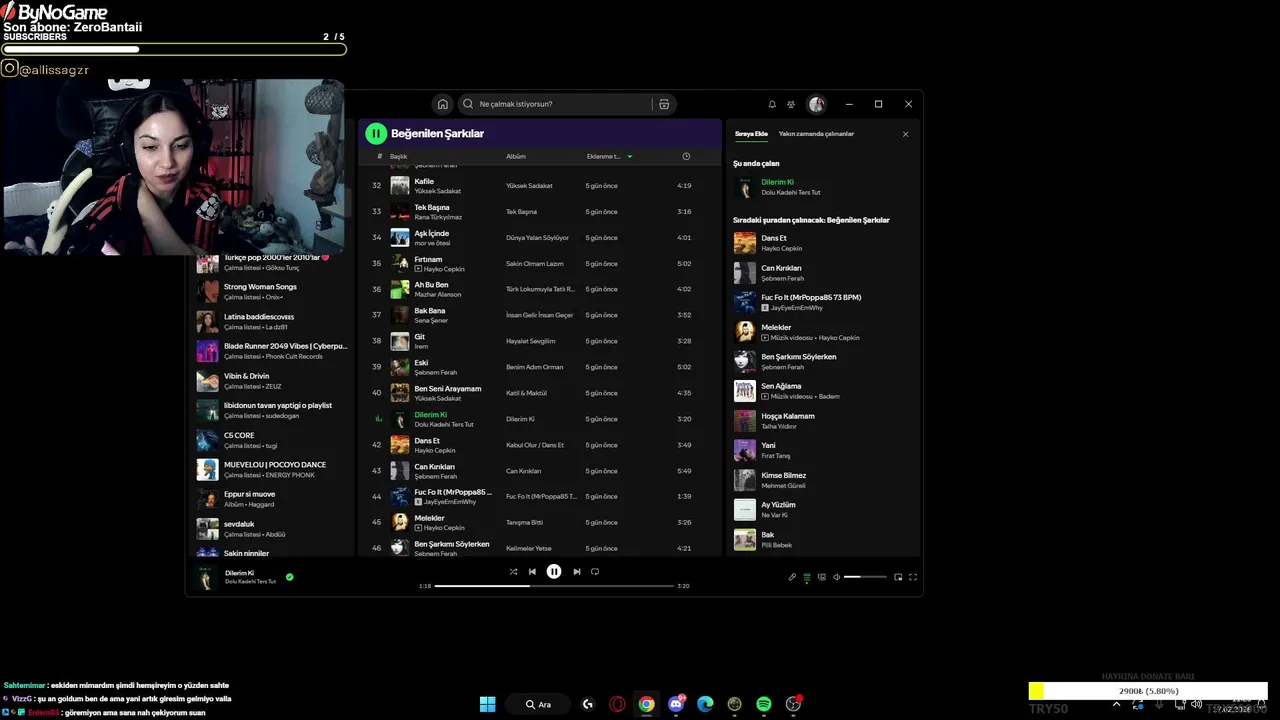
Task: Skip to the previous track
Action: point(532,572)
